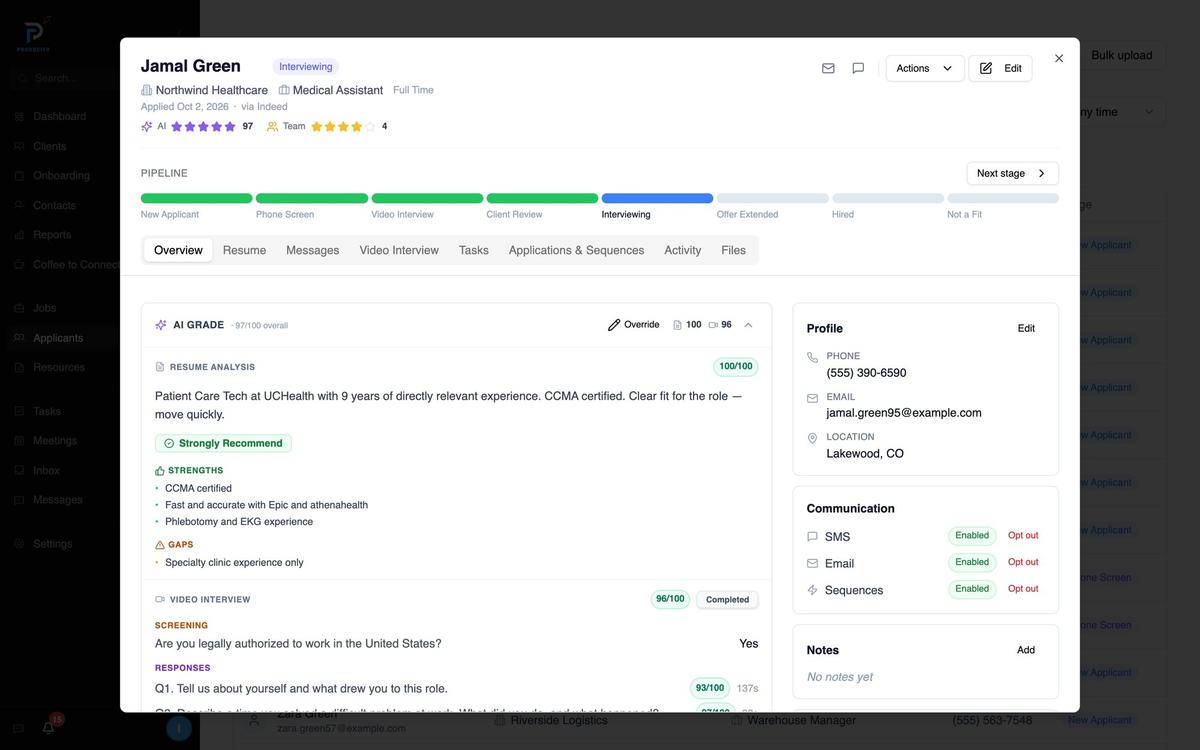Select the Hired pipeline stage bar
1200x750 pixels.
(x=888, y=198)
